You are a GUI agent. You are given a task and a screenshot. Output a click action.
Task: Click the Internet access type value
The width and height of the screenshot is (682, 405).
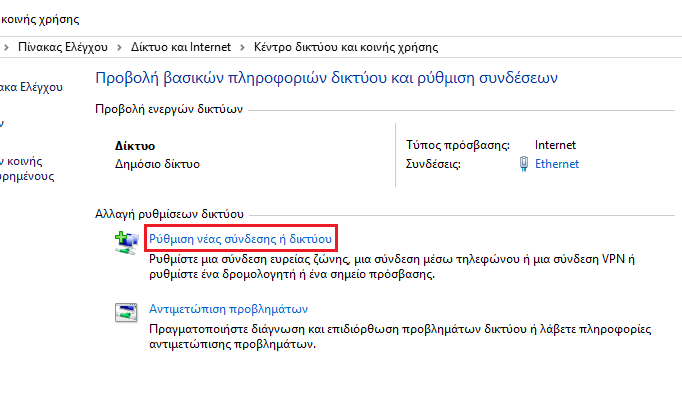tap(555, 145)
